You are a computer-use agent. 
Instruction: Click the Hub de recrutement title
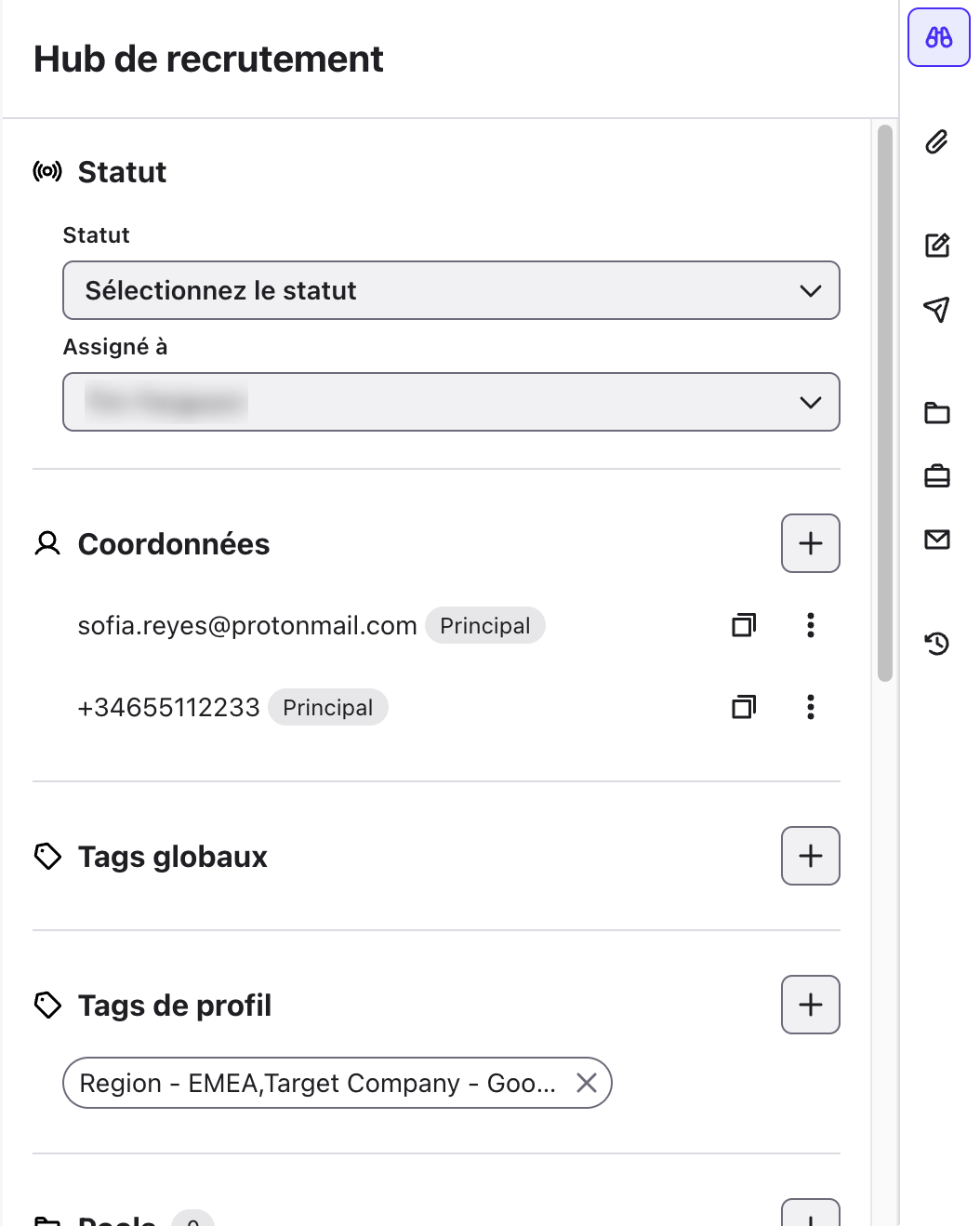209,59
